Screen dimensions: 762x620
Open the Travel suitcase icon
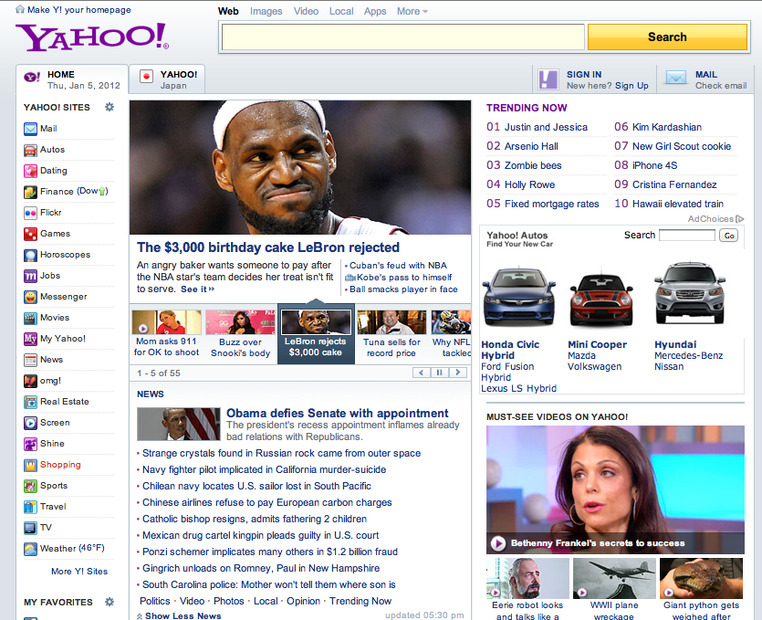(30, 507)
